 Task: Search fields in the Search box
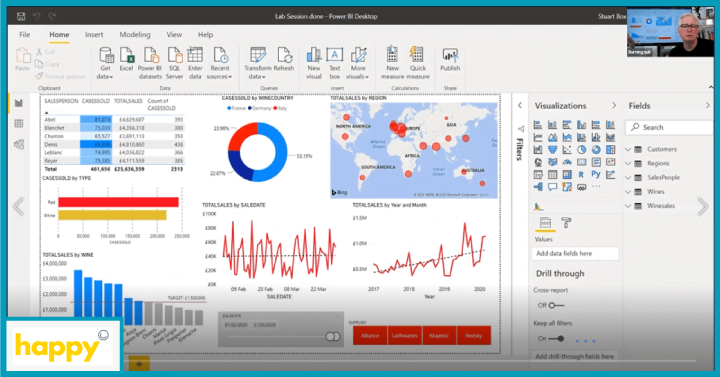pyautogui.click(x=671, y=127)
